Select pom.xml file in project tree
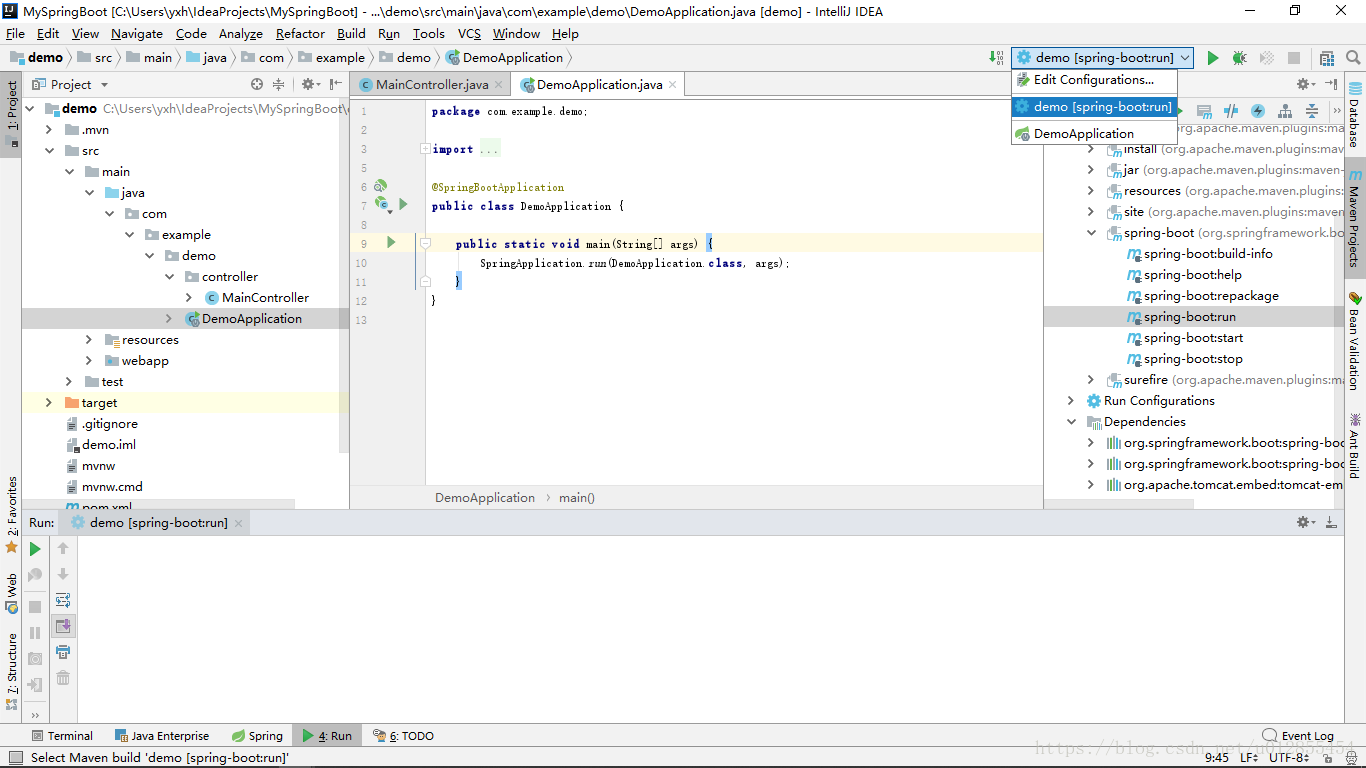This screenshot has width=1366, height=768. pos(107,507)
